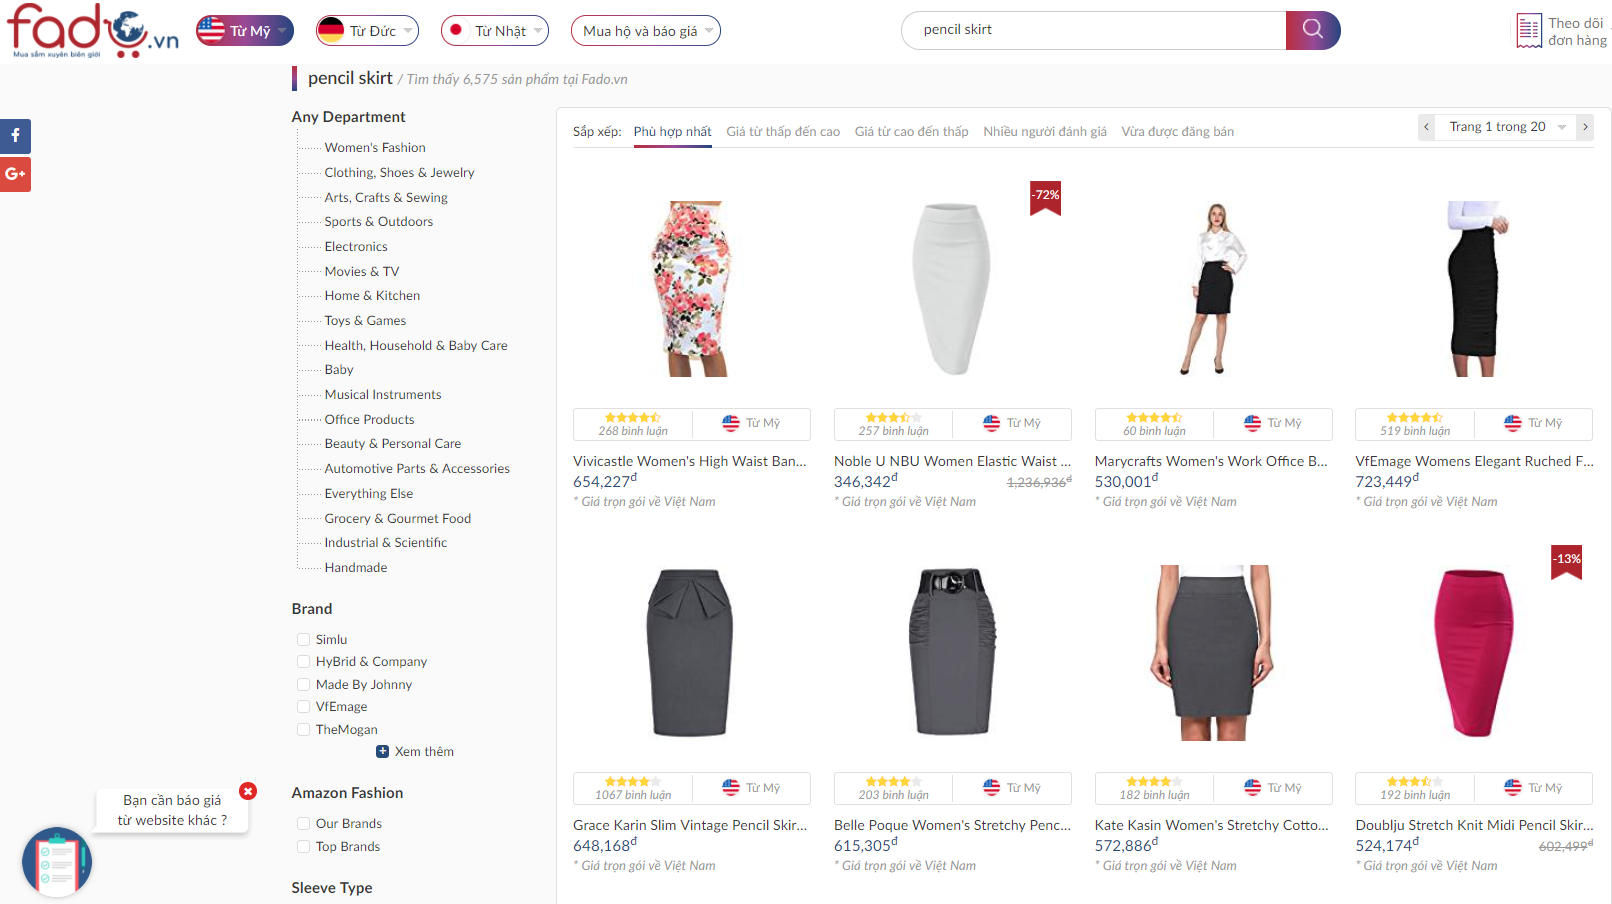Click star rating of Grace Karin skirt

(x=633, y=782)
